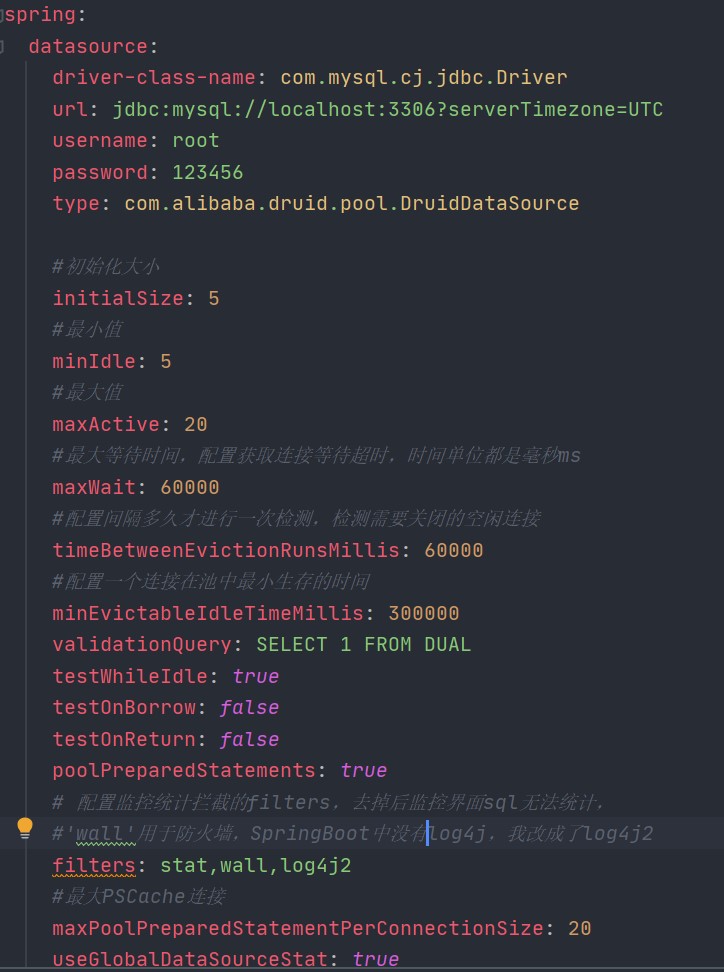This screenshot has height=972, width=724.
Task: Collapse the spring block fold marker
Action: 2,15
